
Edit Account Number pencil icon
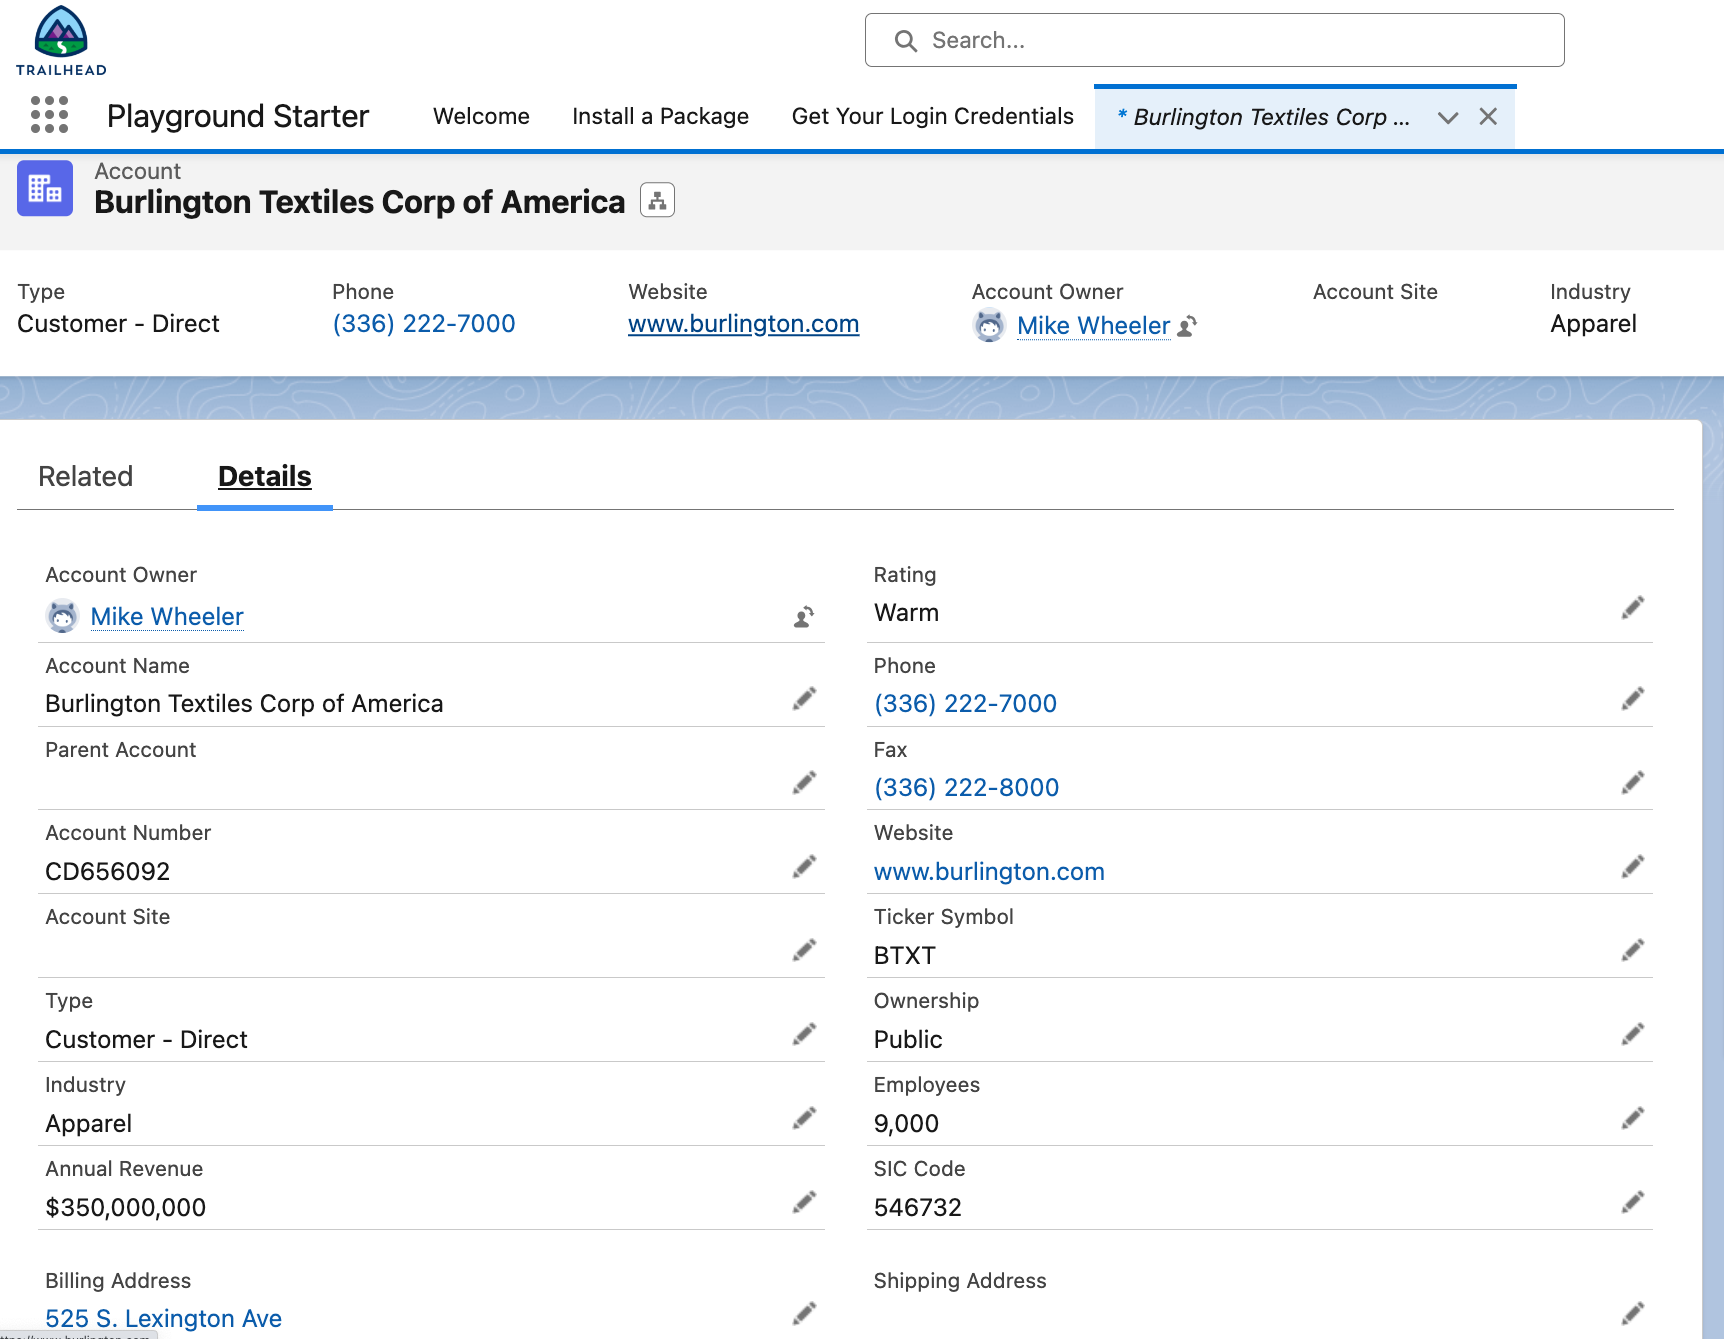pos(804,867)
